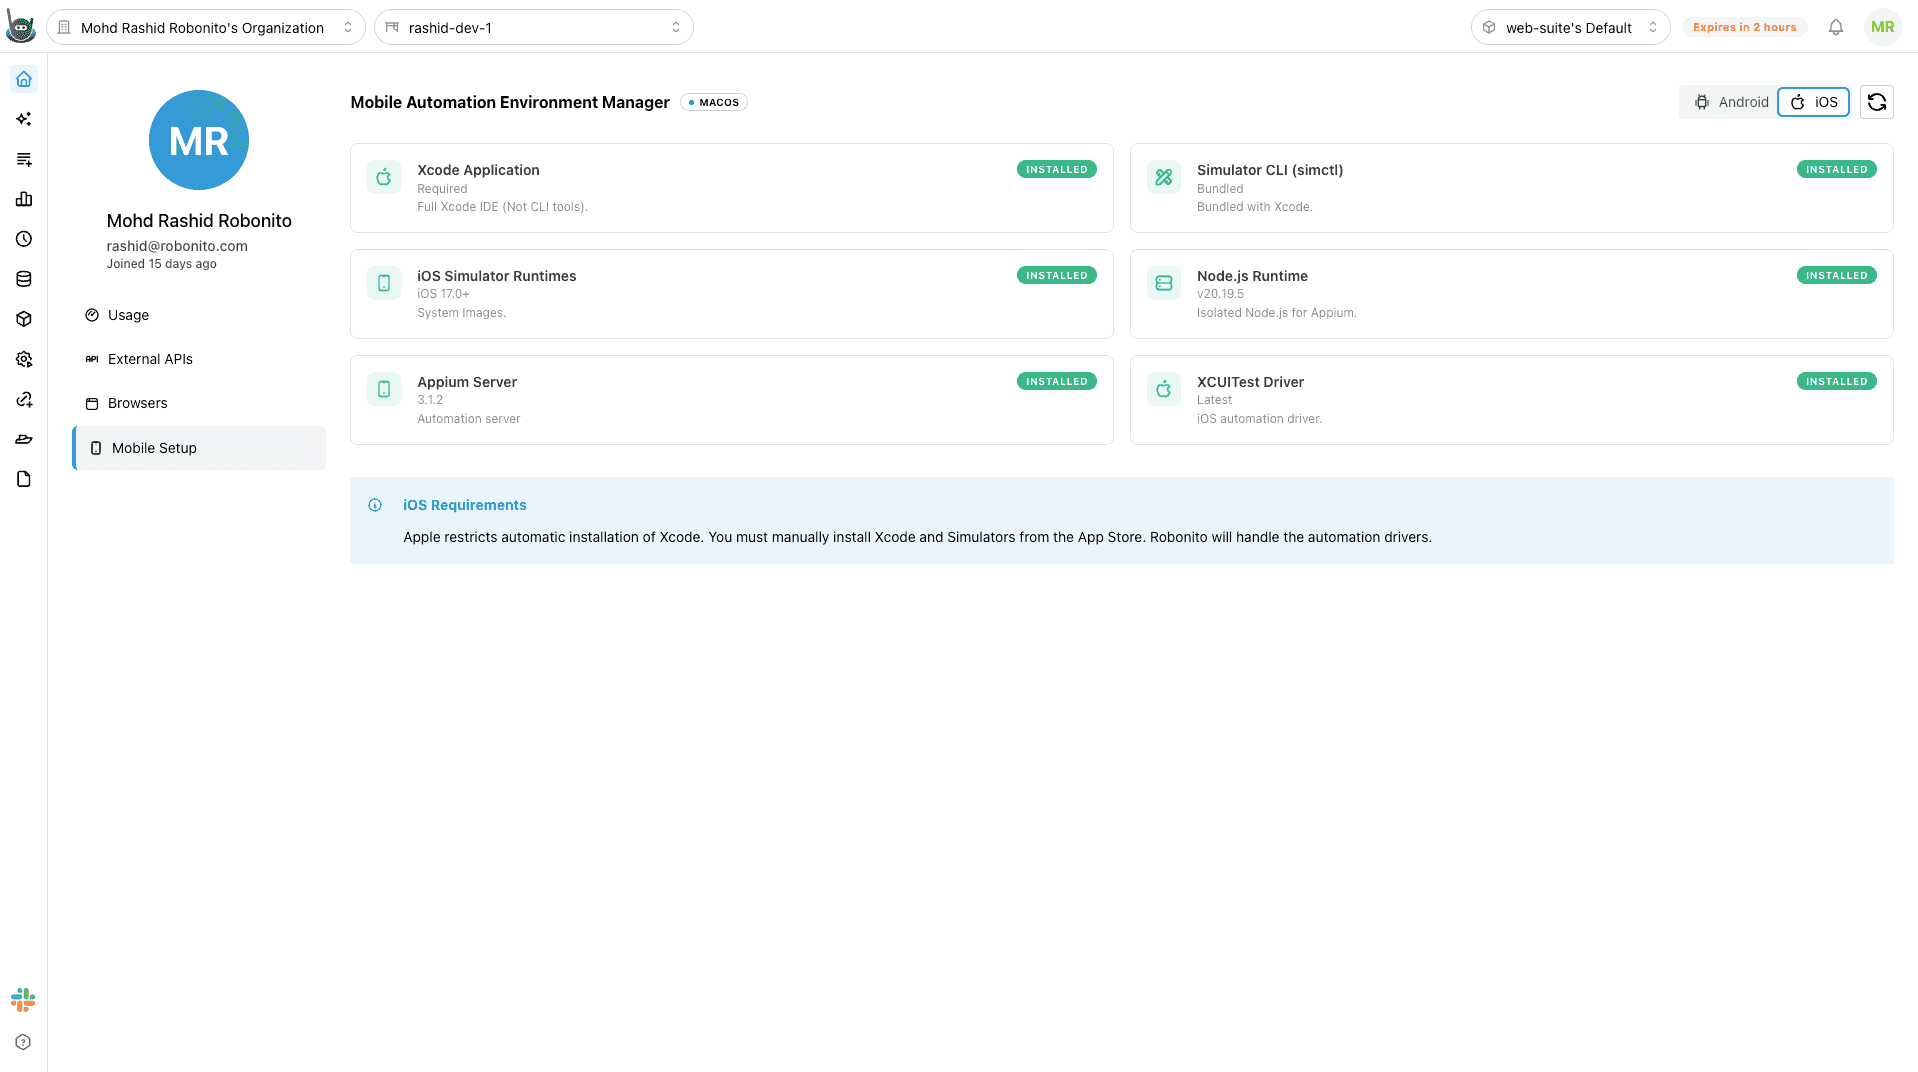Image resolution: width=1918 pixels, height=1072 pixels.
Task: Open the ship deployment sidebar icon
Action: point(24,439)
